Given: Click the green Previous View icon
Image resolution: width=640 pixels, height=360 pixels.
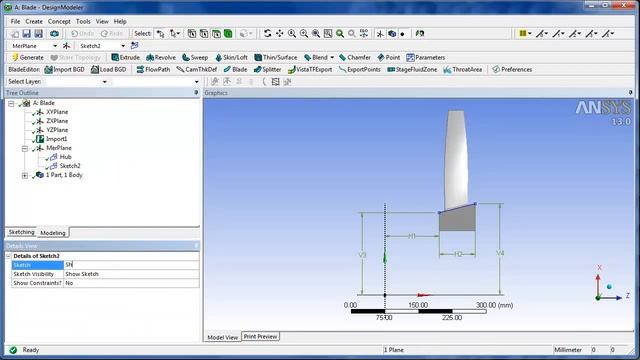Looking at the screenshot, I should pos(340,33).
